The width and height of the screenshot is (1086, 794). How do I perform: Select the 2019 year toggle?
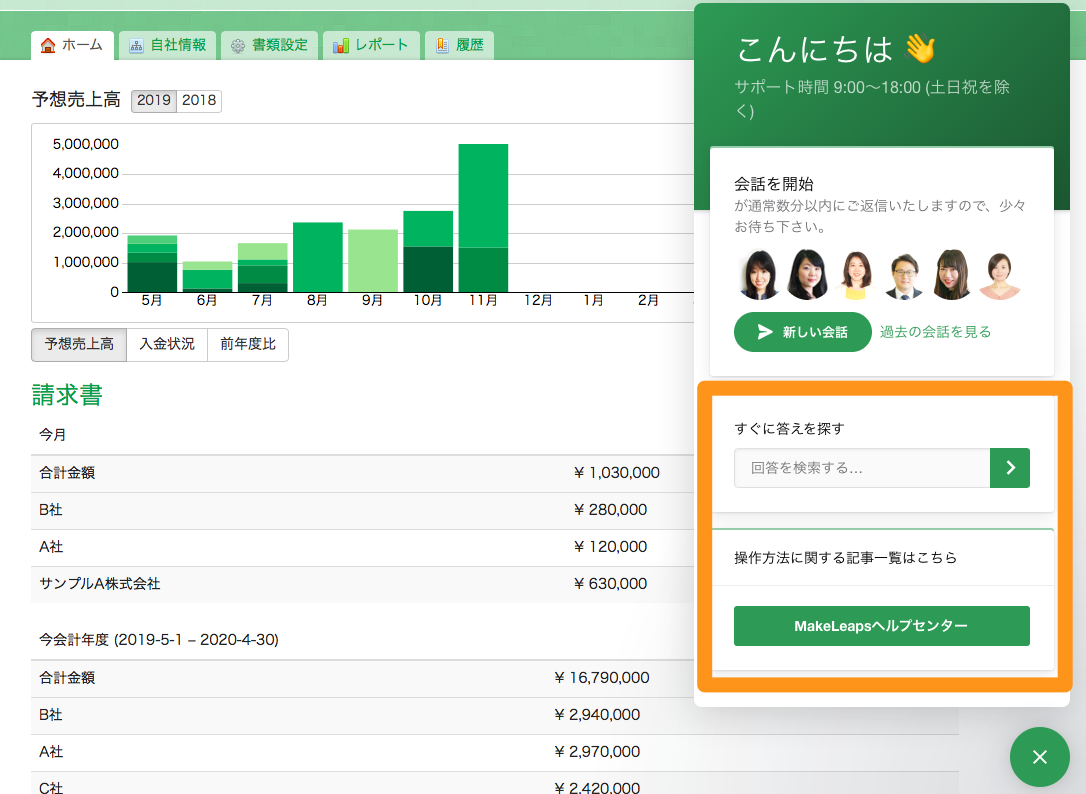pyautogui.click(x=154, y=101)
